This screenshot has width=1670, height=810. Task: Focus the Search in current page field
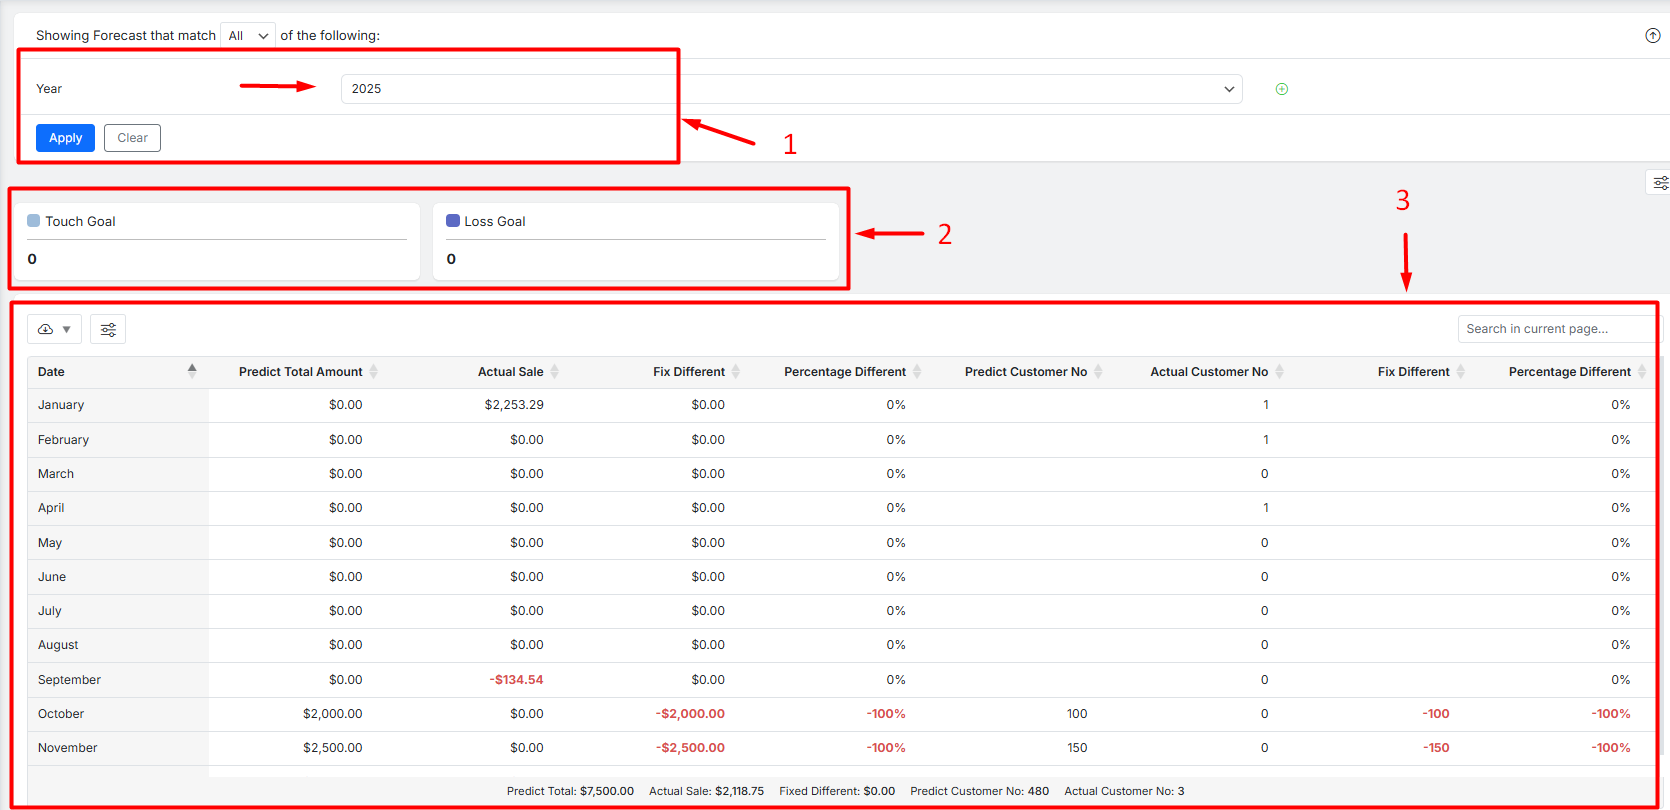1555,329
